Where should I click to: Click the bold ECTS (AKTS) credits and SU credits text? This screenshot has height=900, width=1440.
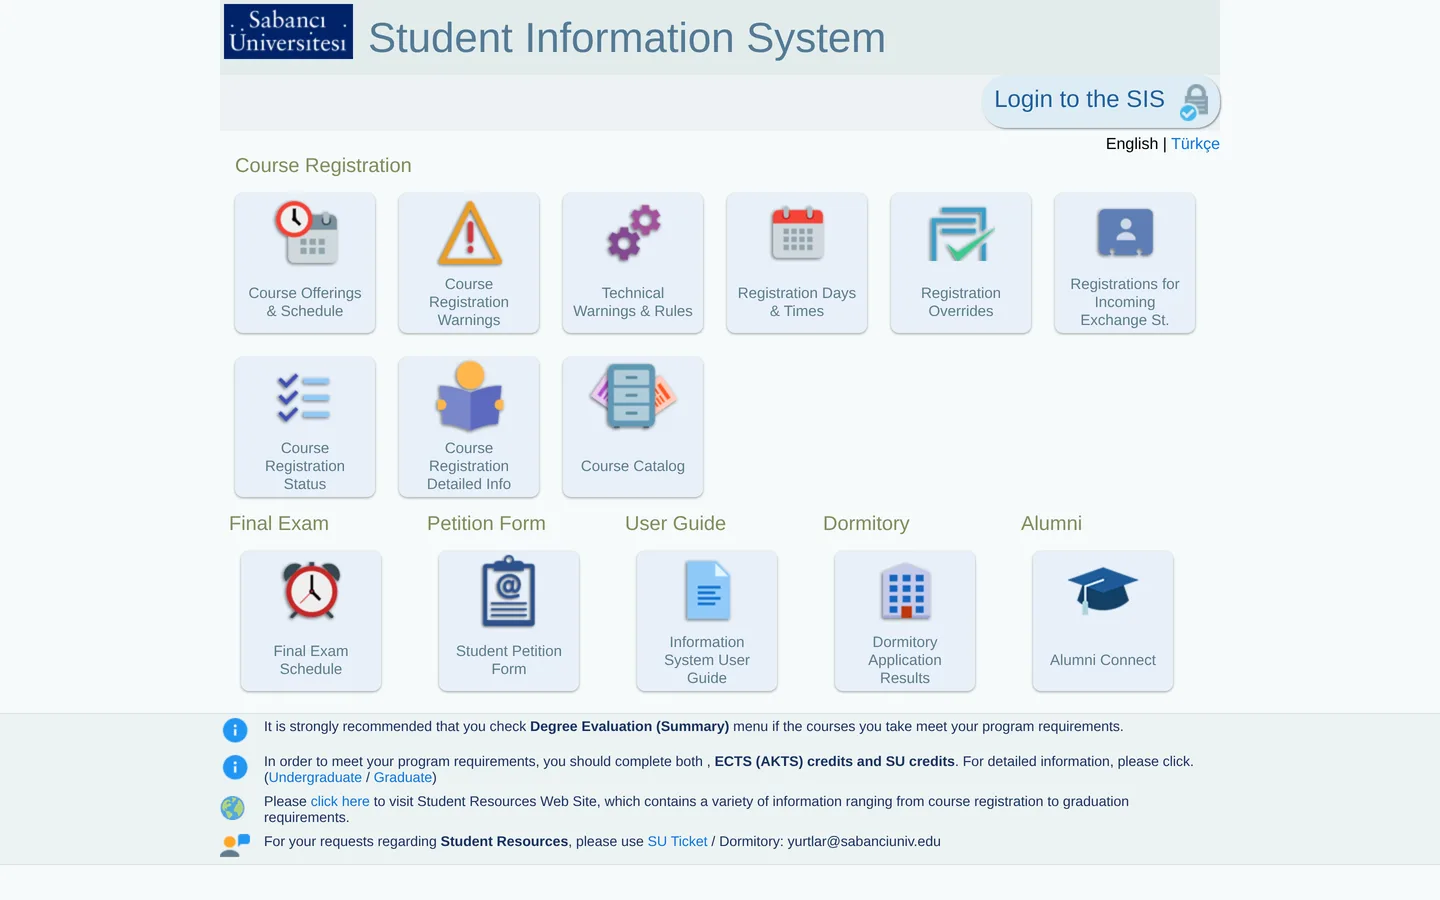tap(835, 761)
